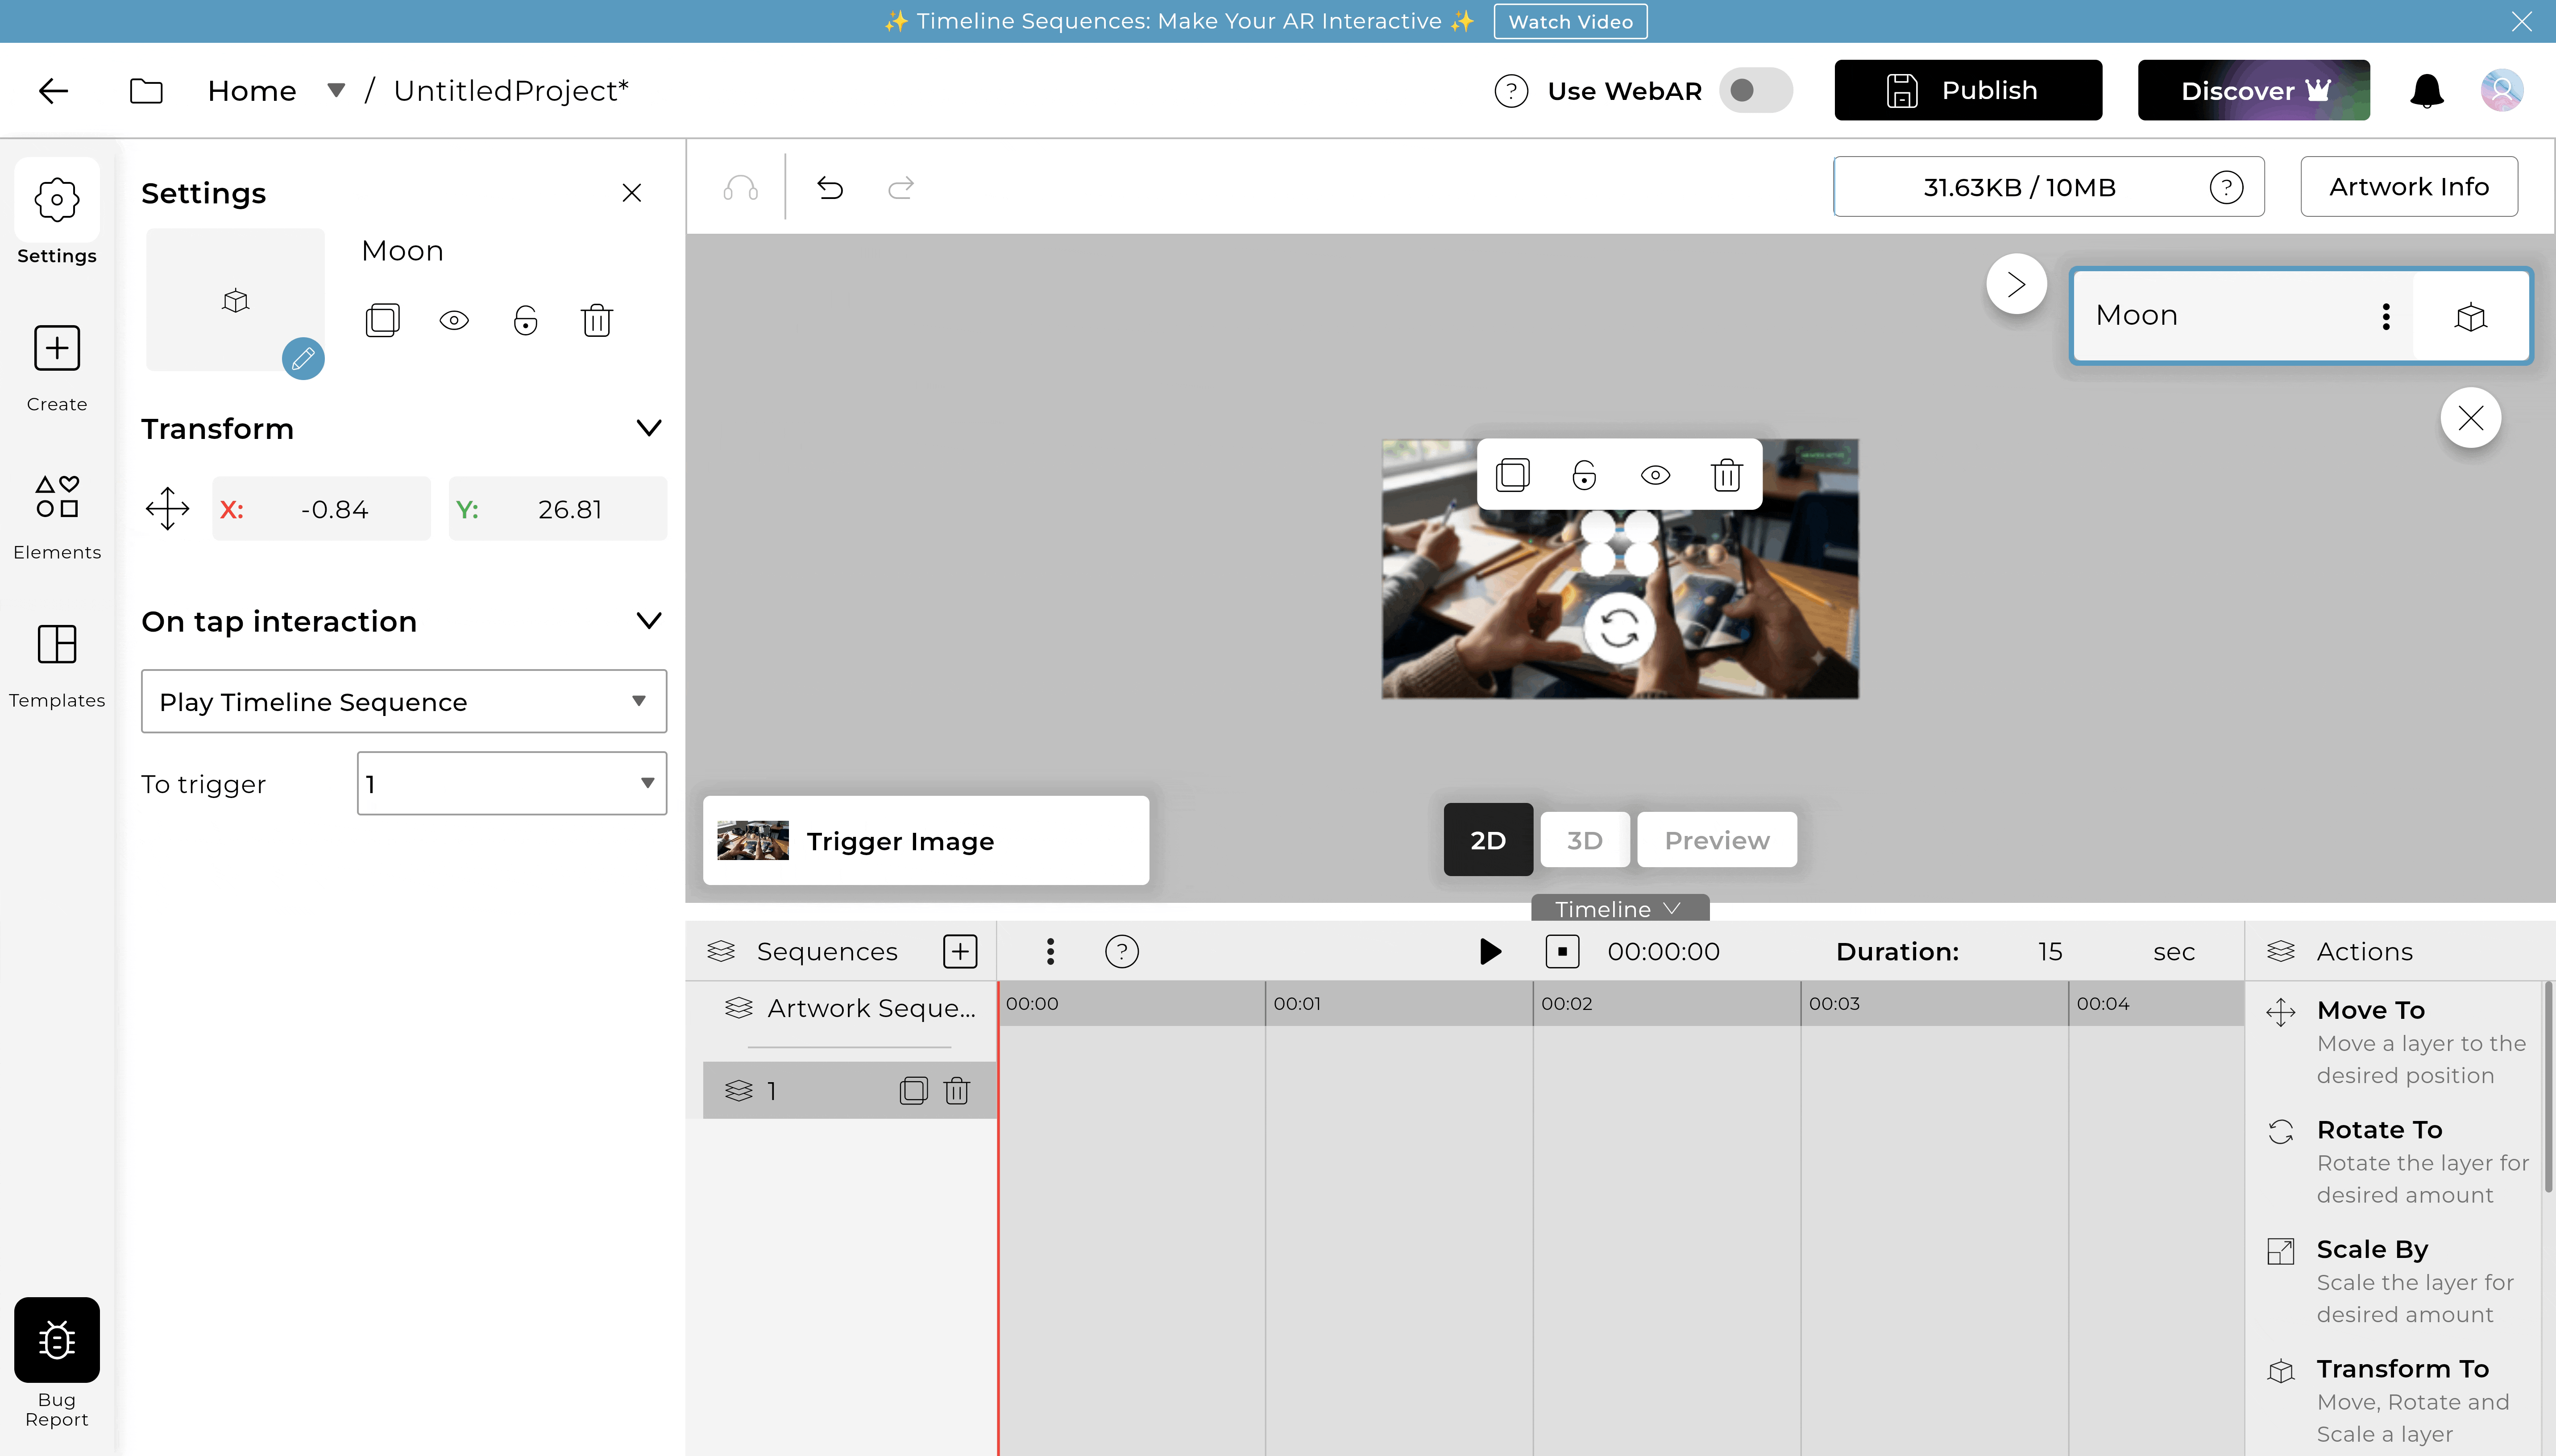
Task: Collapse the Timeline panel tab
Action: pyautogui.click(x=1619, y=908)
